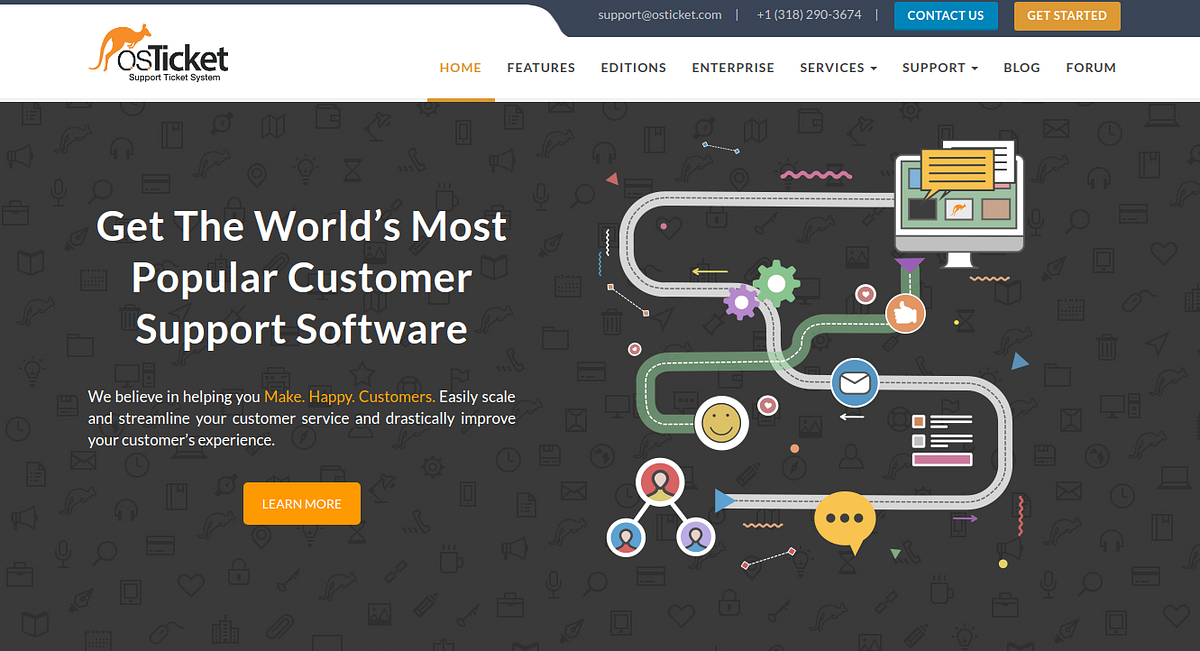
Task: Click the yellow speech bubble on the monitor
Action: [957, 172]
